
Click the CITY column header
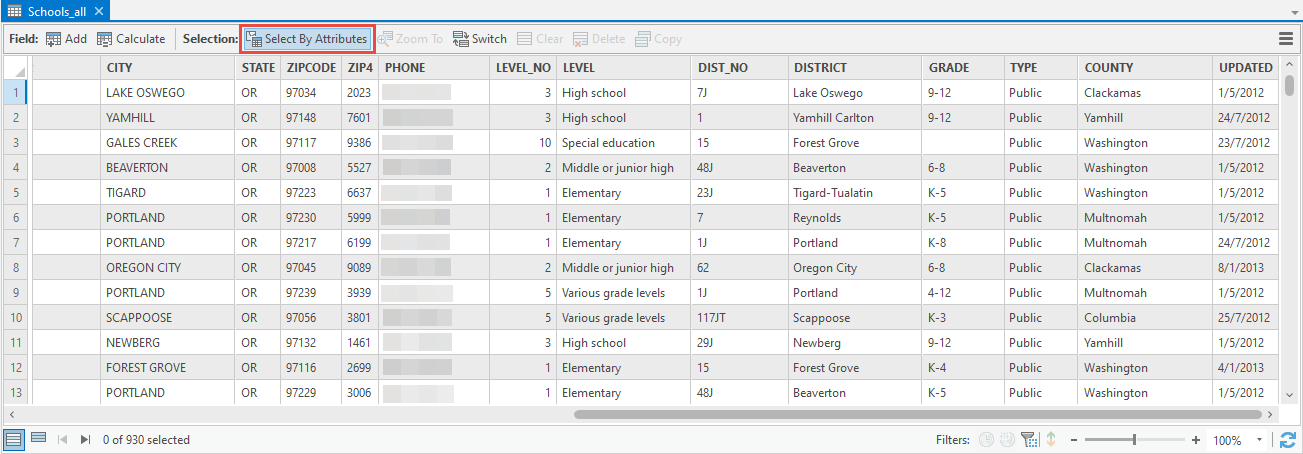[x=167, y=68]
